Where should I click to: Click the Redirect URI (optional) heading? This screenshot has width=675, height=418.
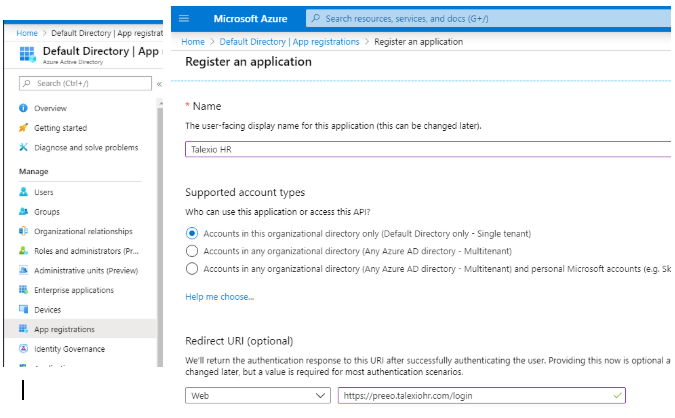click(x=239, y=341)
